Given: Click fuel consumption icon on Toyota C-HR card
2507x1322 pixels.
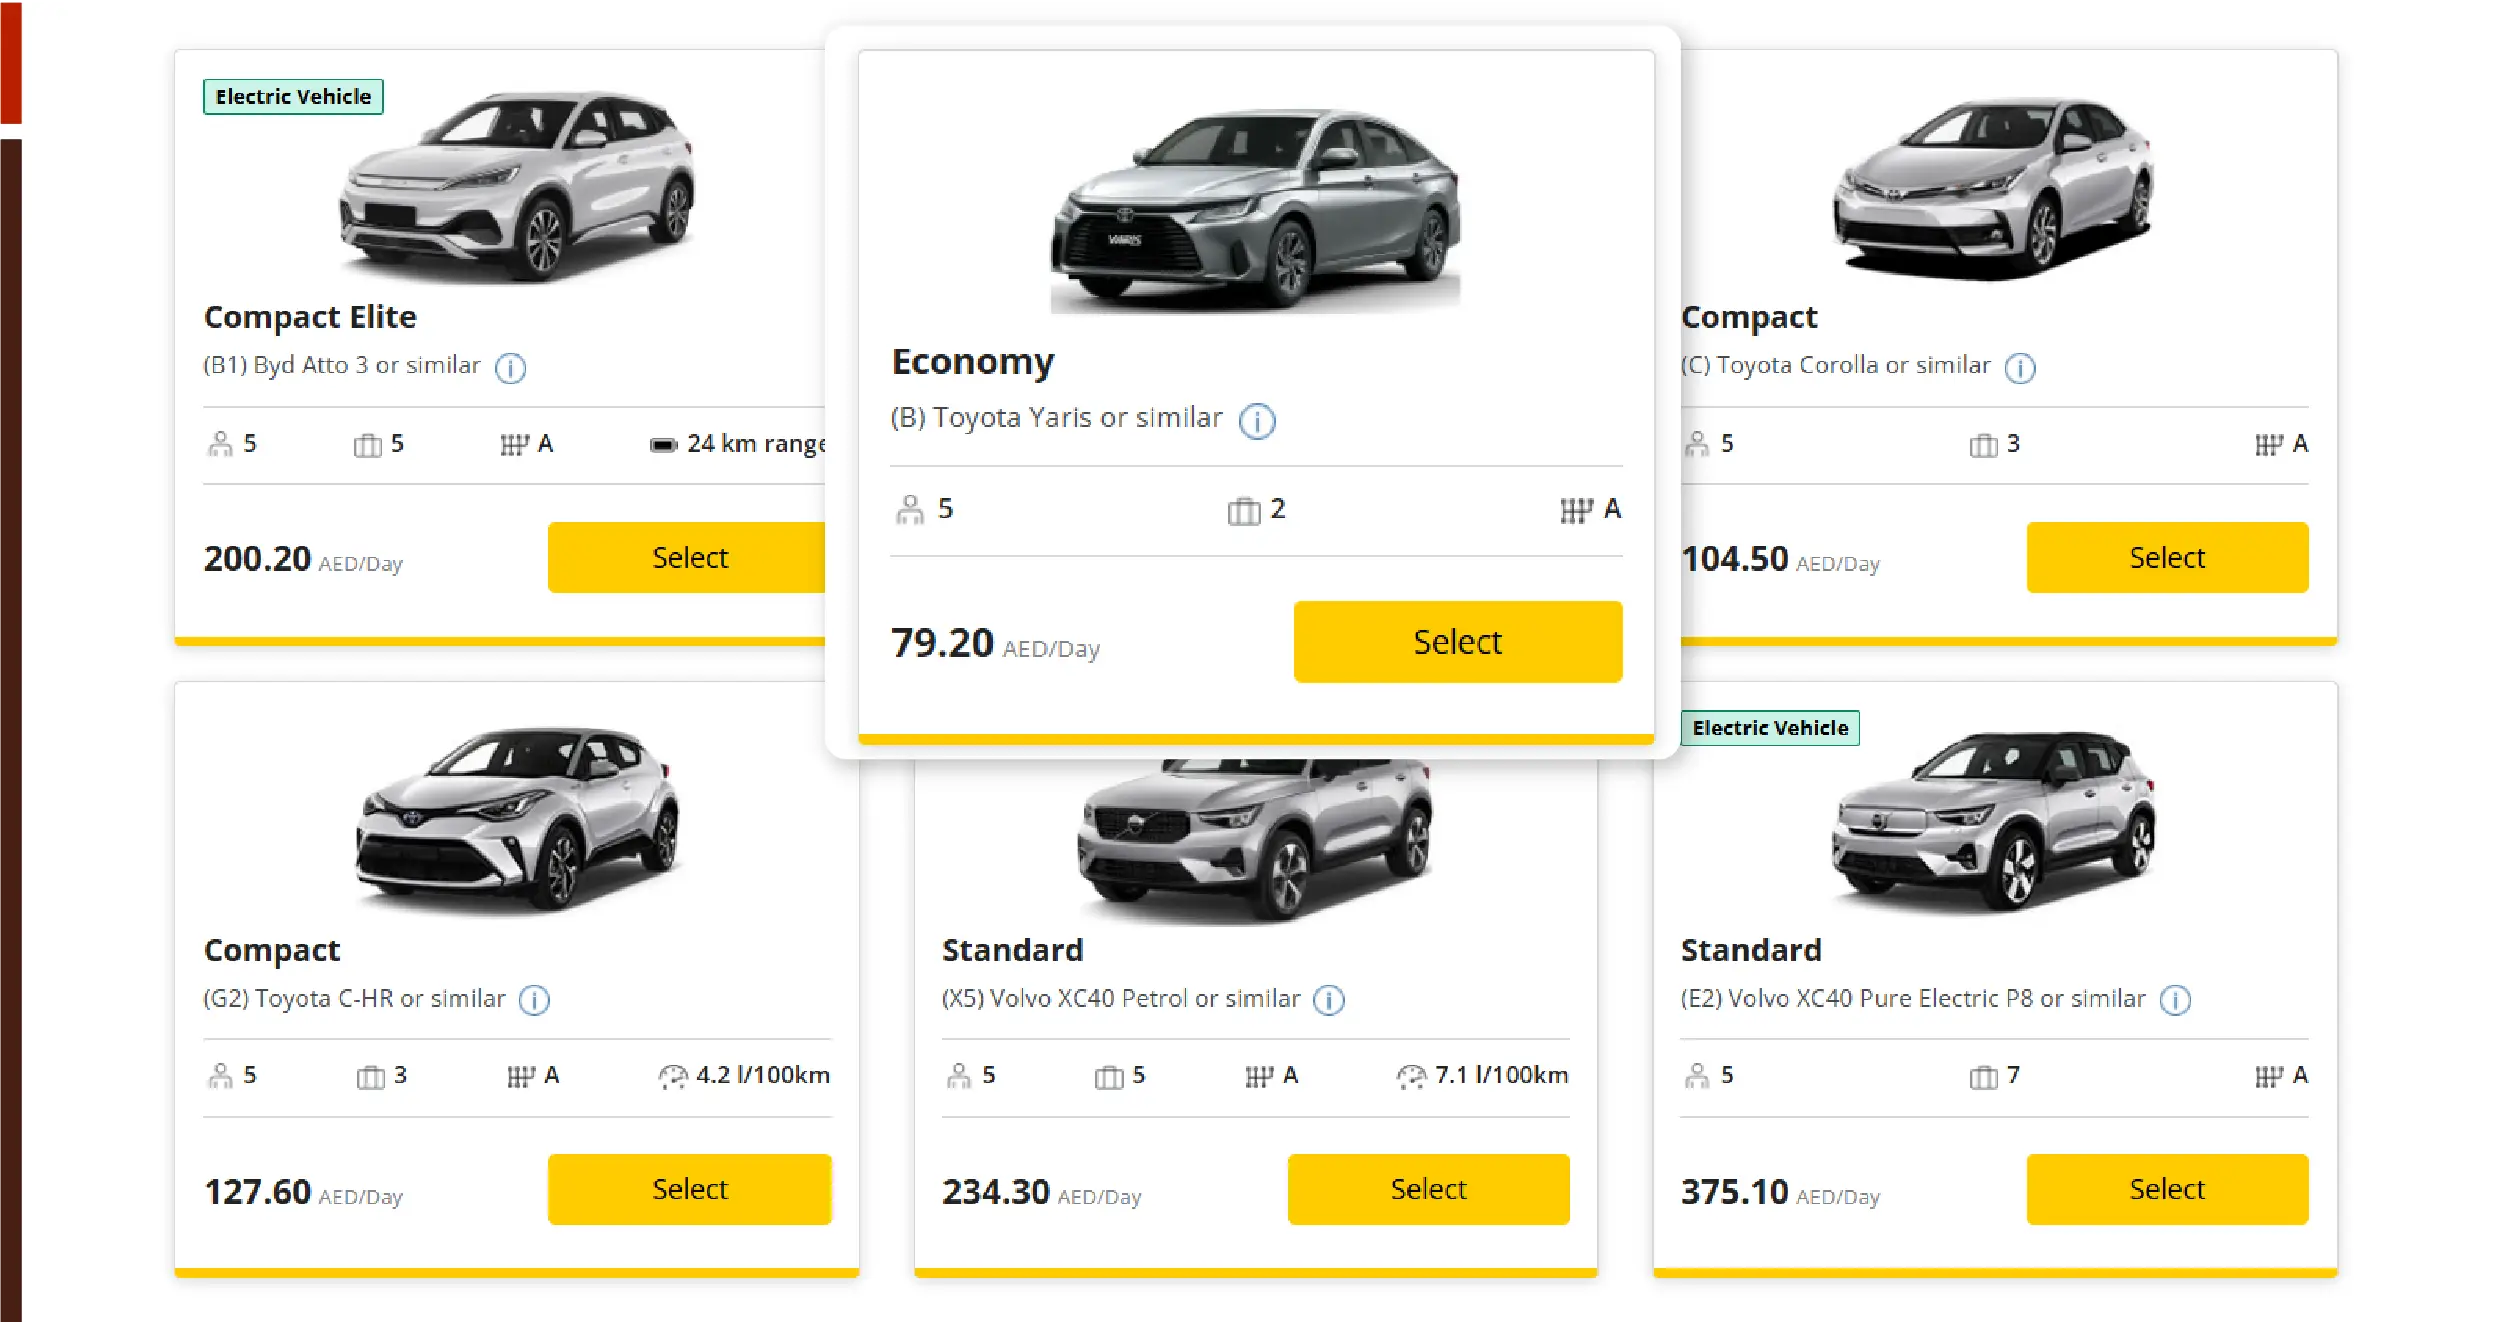Looking at the screenshot, I should coord(673,1077).
